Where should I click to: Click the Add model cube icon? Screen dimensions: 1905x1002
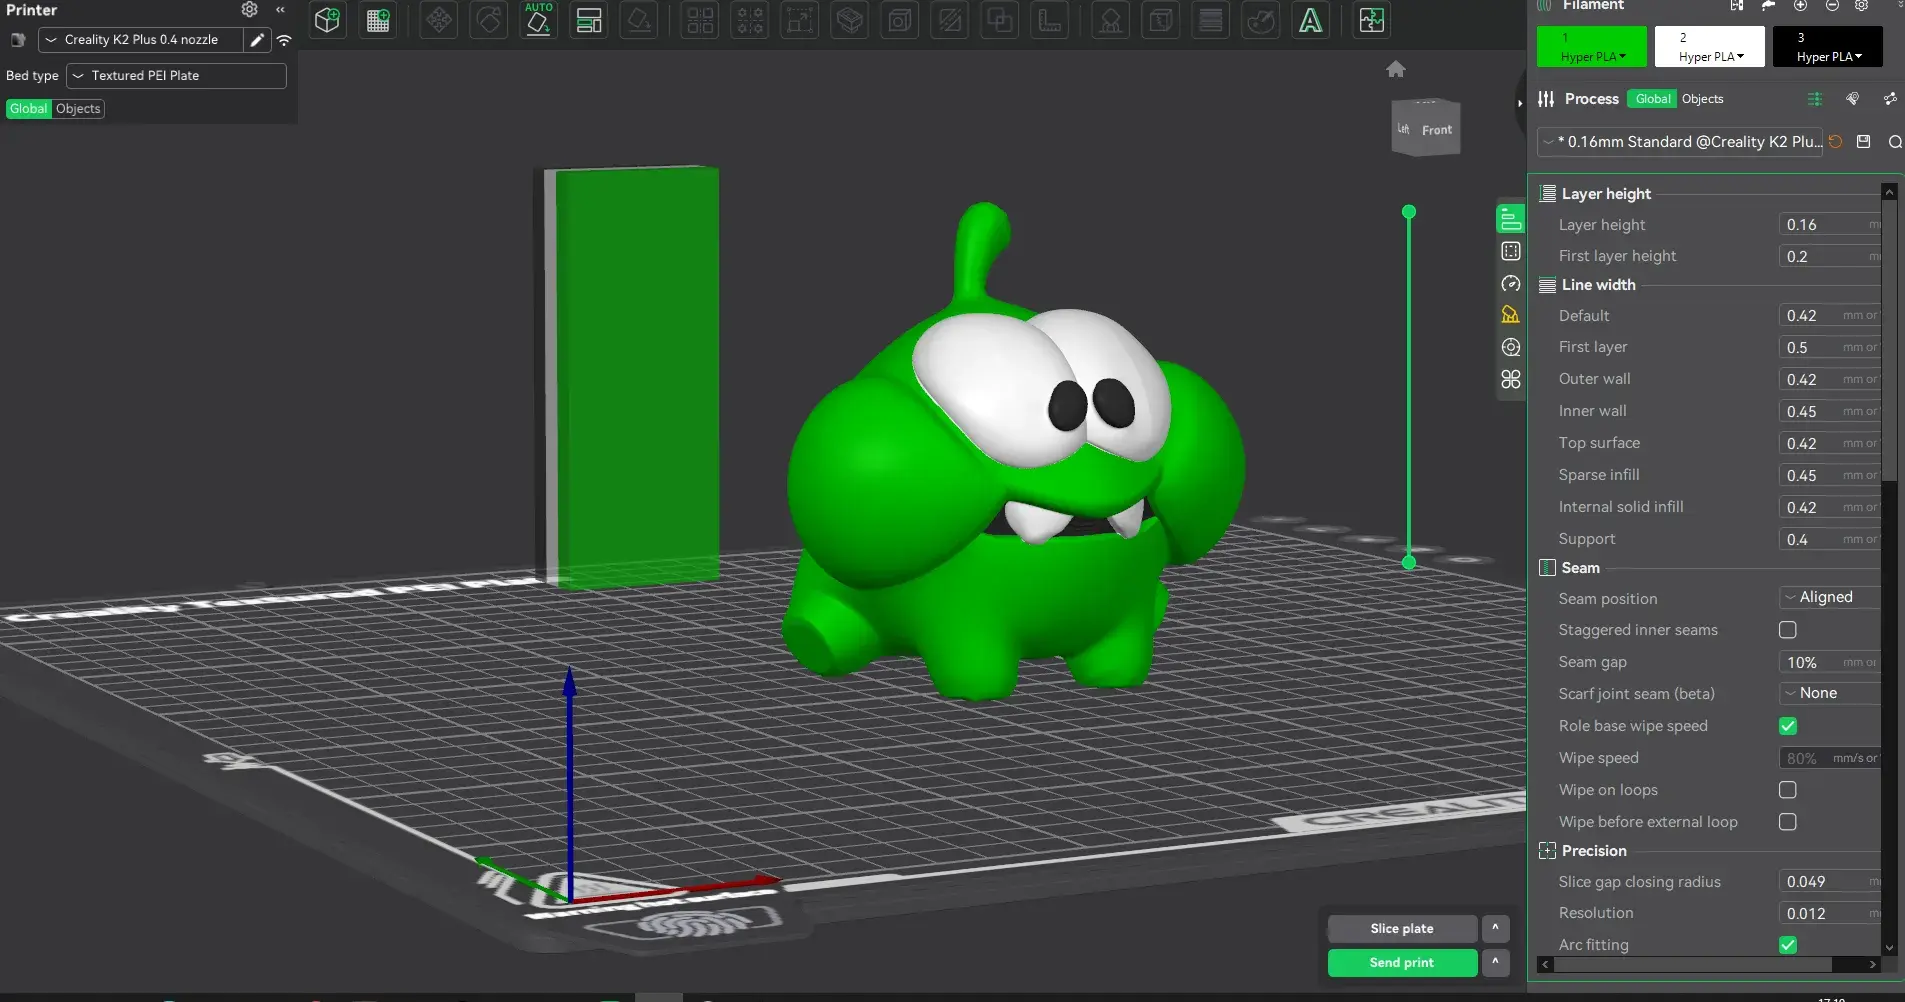tap(327, 20)
